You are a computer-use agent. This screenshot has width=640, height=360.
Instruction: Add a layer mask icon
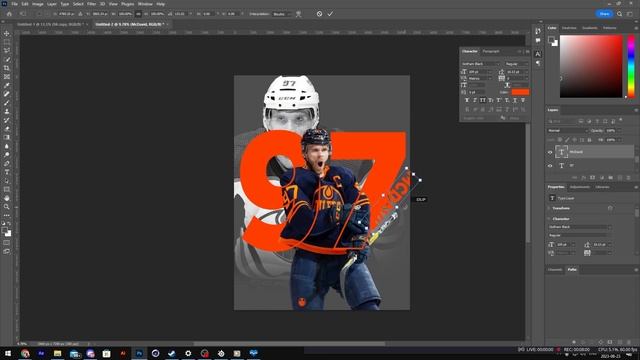592,178
